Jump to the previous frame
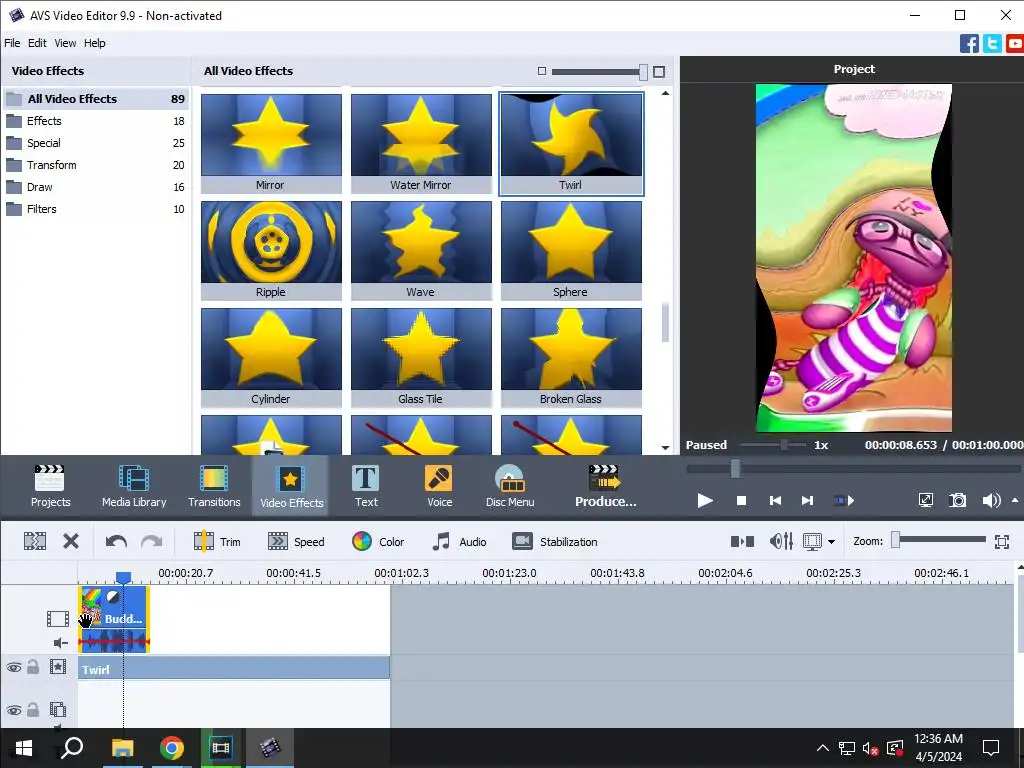The image size is (1024, 768). [x=775, y=501]
